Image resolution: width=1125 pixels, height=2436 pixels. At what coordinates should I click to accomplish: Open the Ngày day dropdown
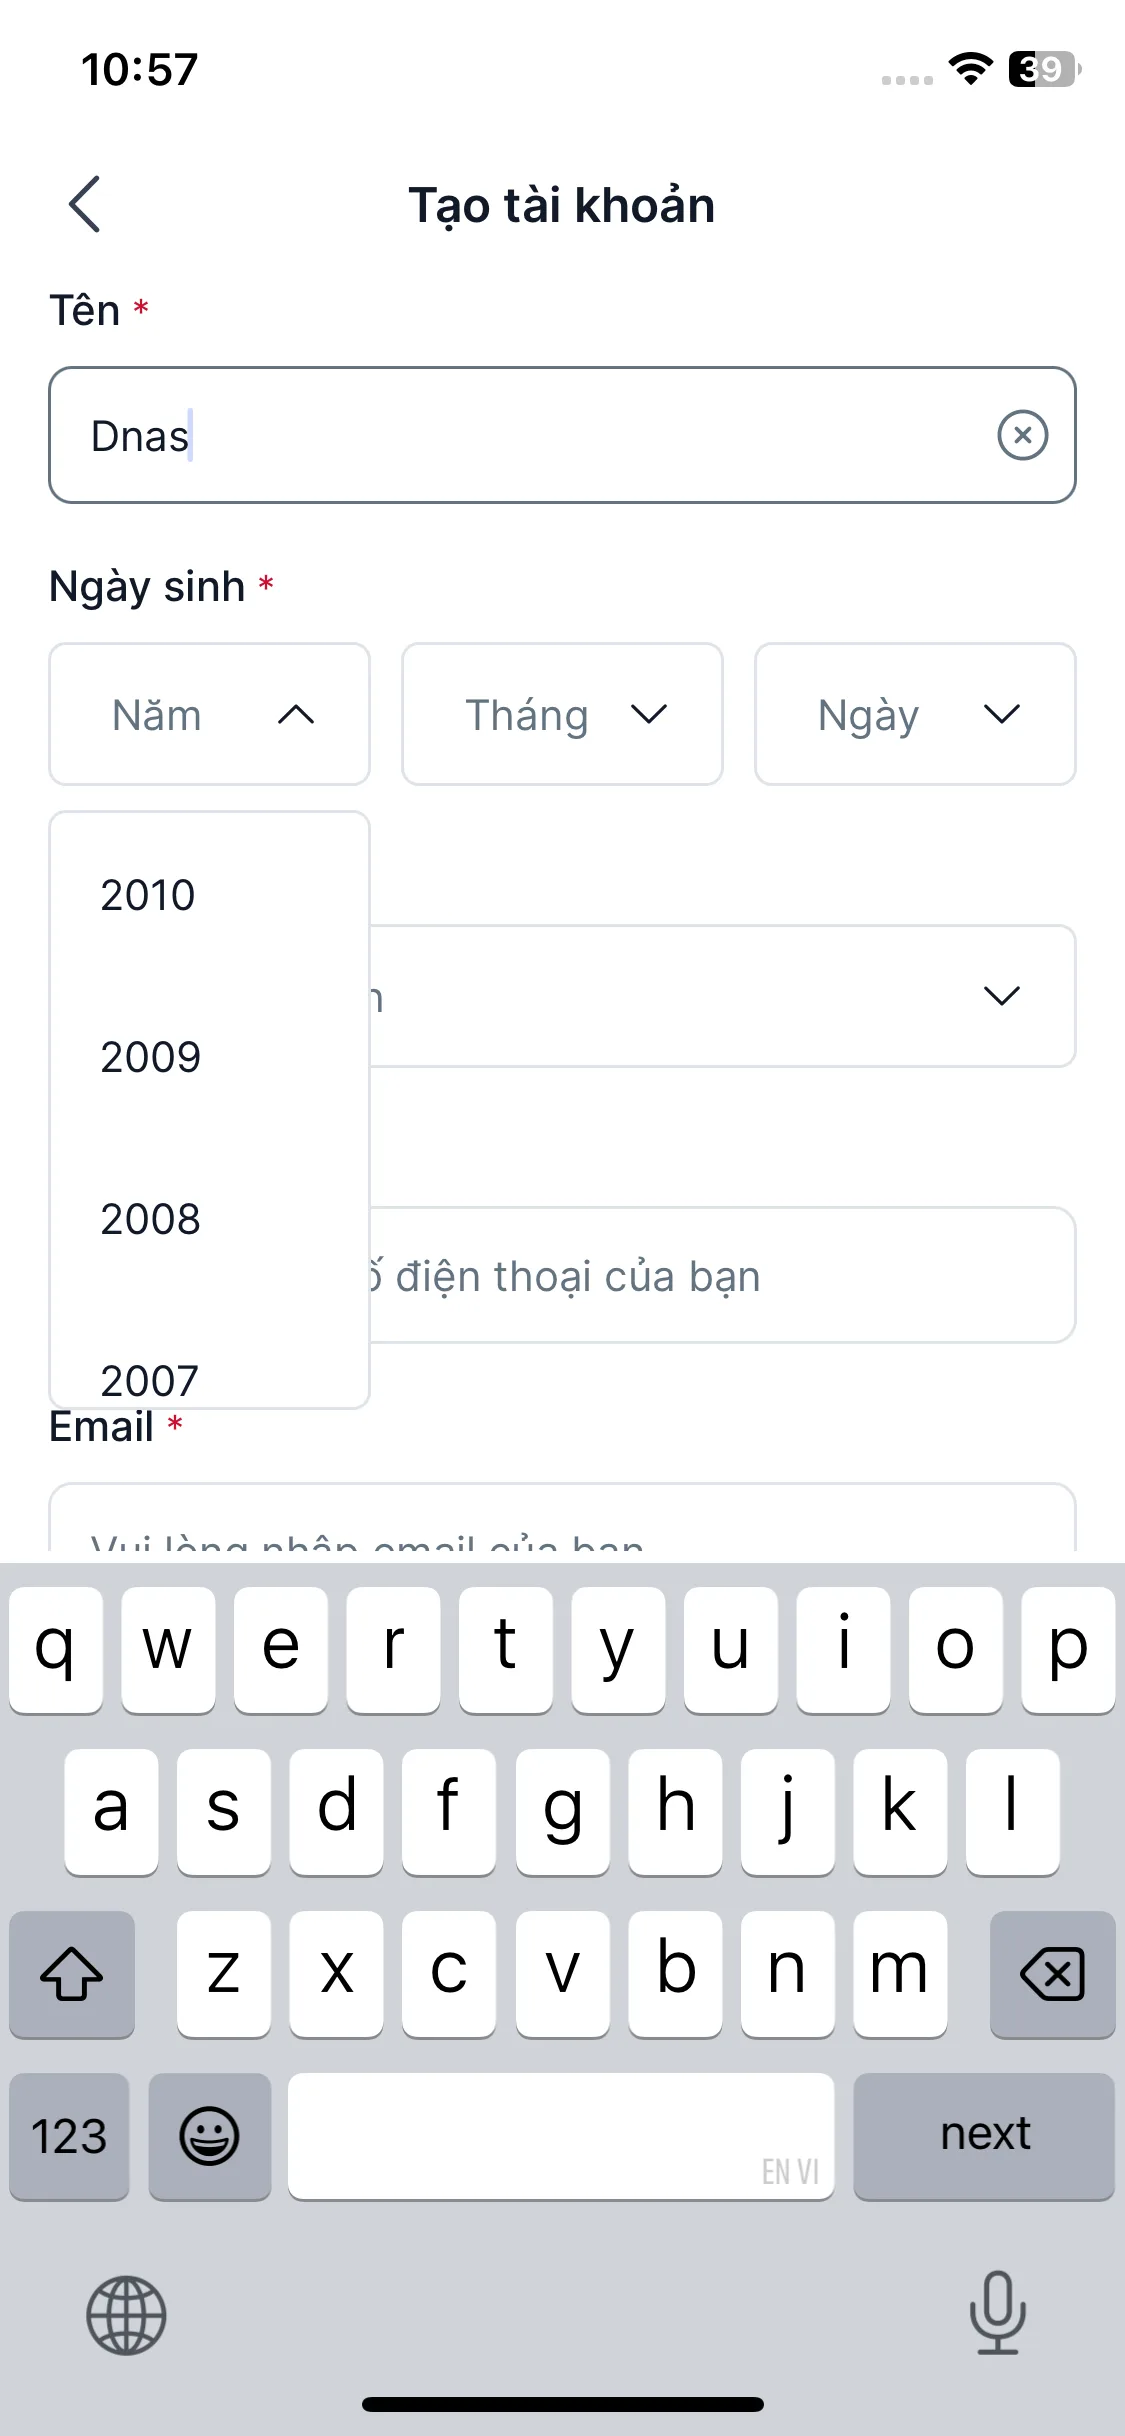tap(915, 714)
